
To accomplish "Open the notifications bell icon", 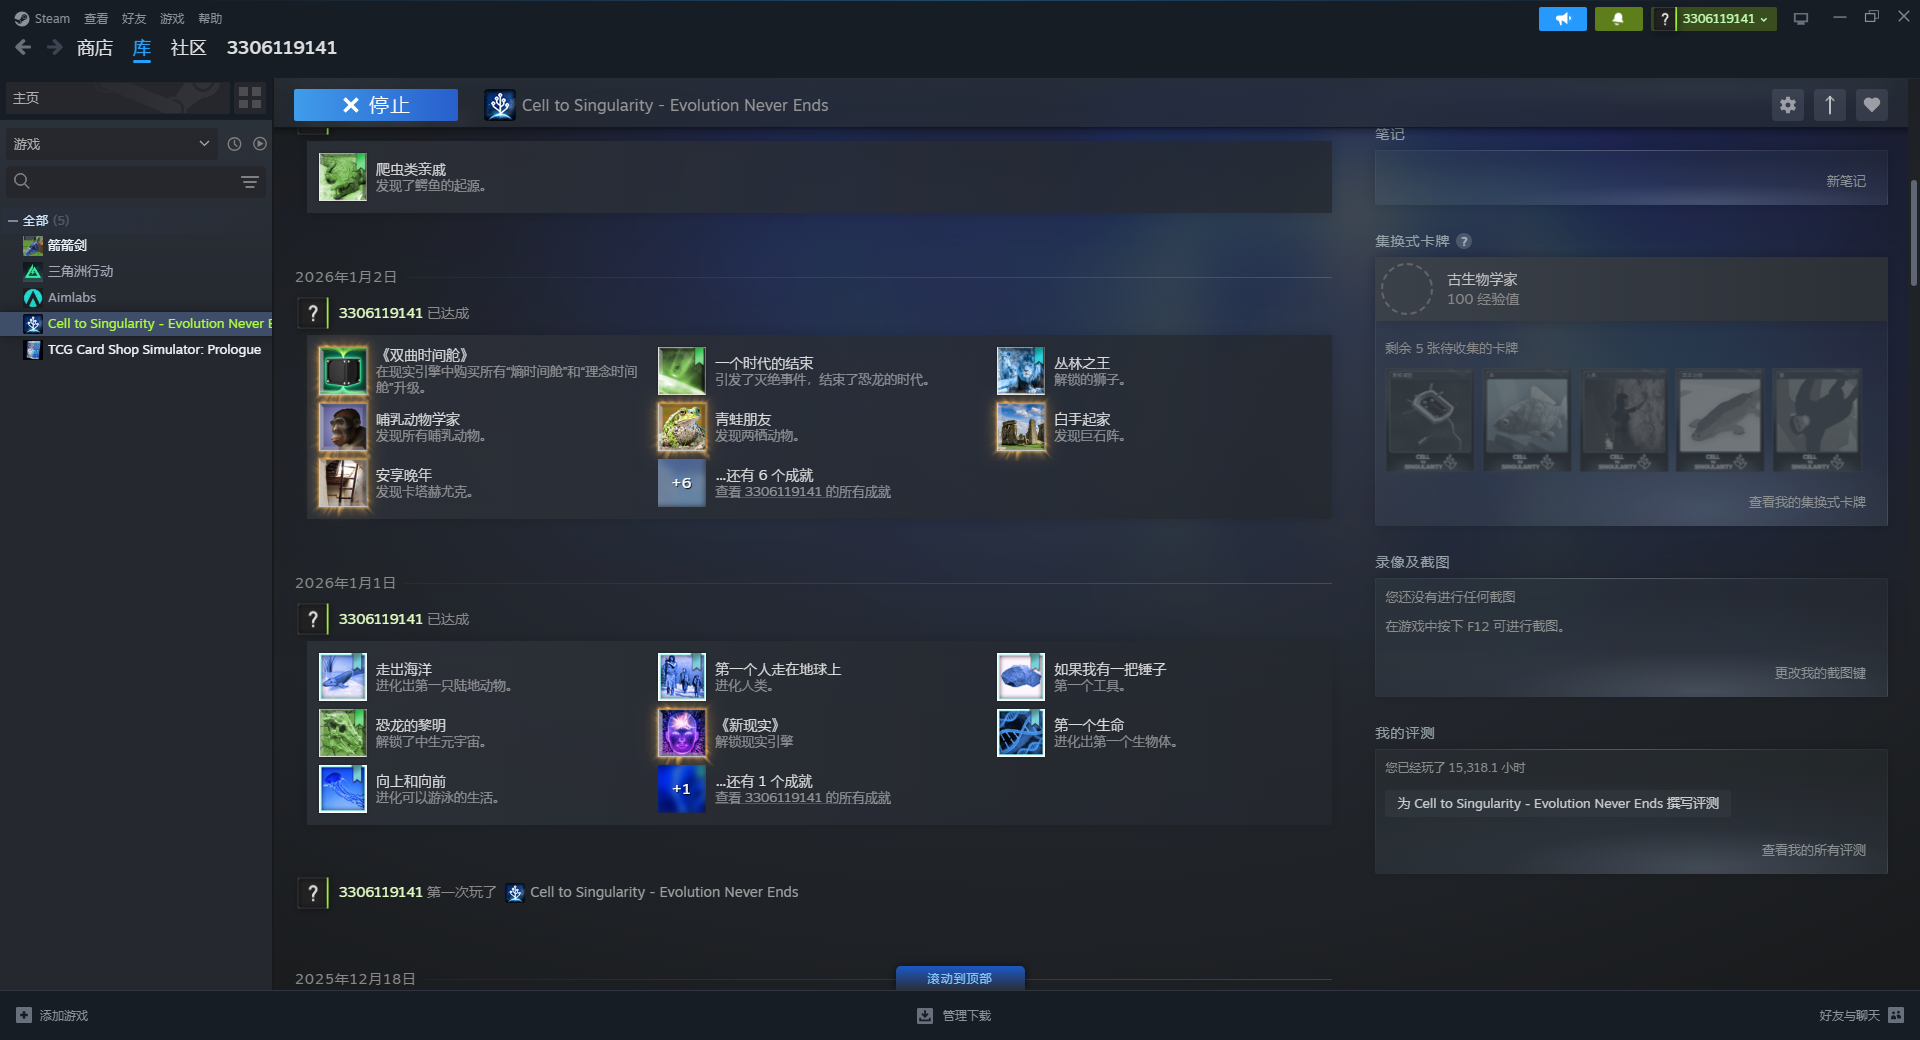I will pos(1618,19).
